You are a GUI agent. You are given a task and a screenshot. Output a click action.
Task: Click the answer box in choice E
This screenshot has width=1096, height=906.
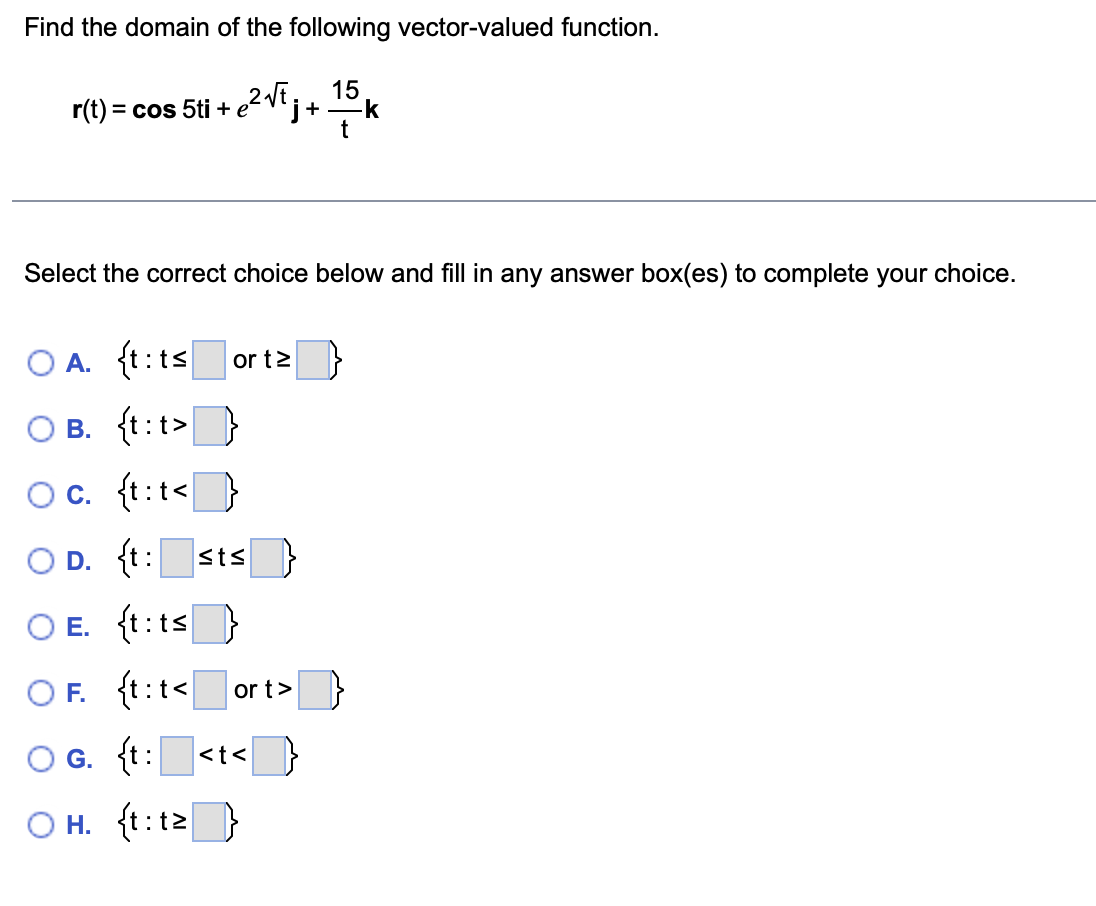coord(208,626)
